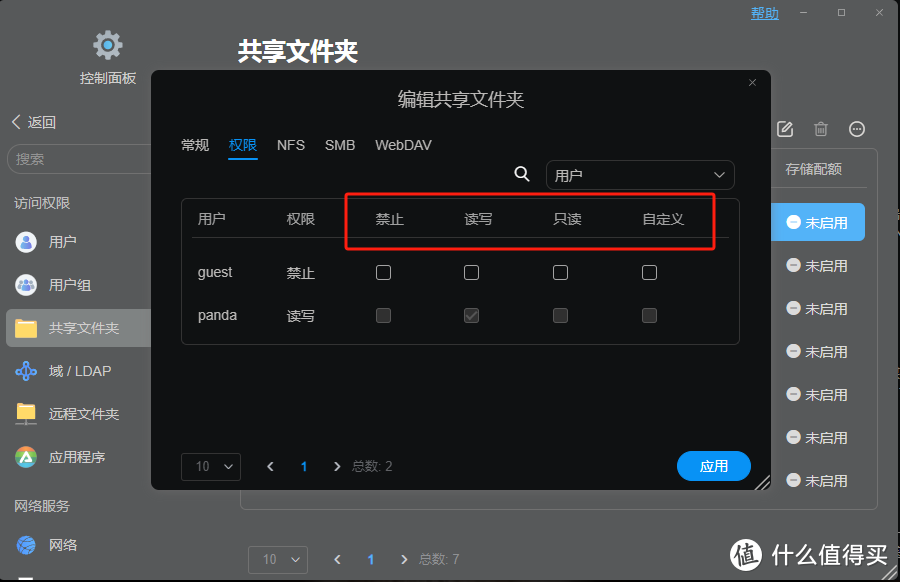Open the WebDAV tab
The height and width of the screenshot is (582, 900).
tap(403, 145)
